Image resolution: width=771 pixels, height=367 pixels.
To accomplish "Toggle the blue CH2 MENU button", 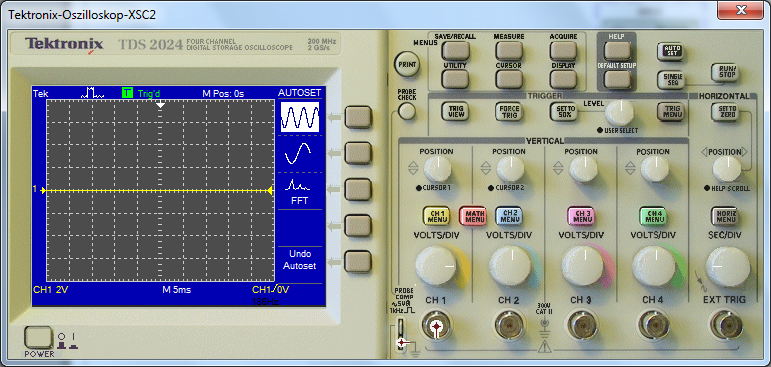I will [509, 216].
